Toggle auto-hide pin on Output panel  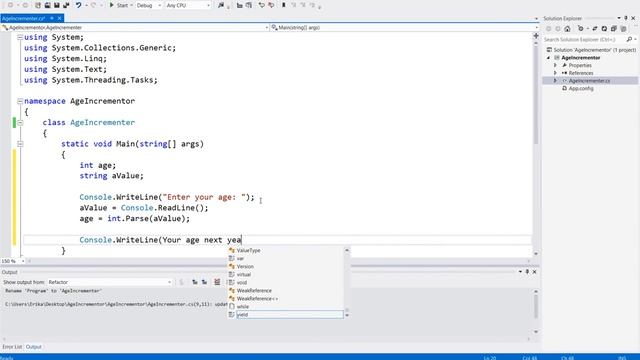(x=527, y=272)
